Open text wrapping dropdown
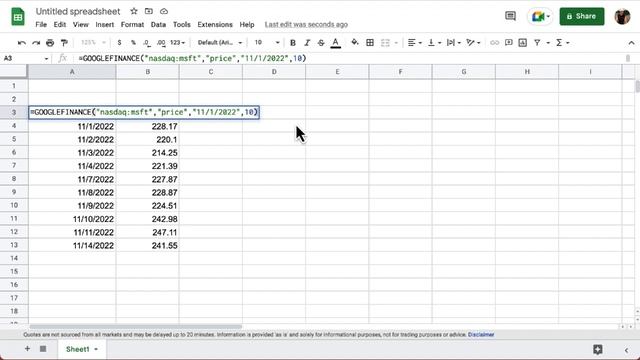This screenshot has height=360, width=640. click(x=453, y=42)
